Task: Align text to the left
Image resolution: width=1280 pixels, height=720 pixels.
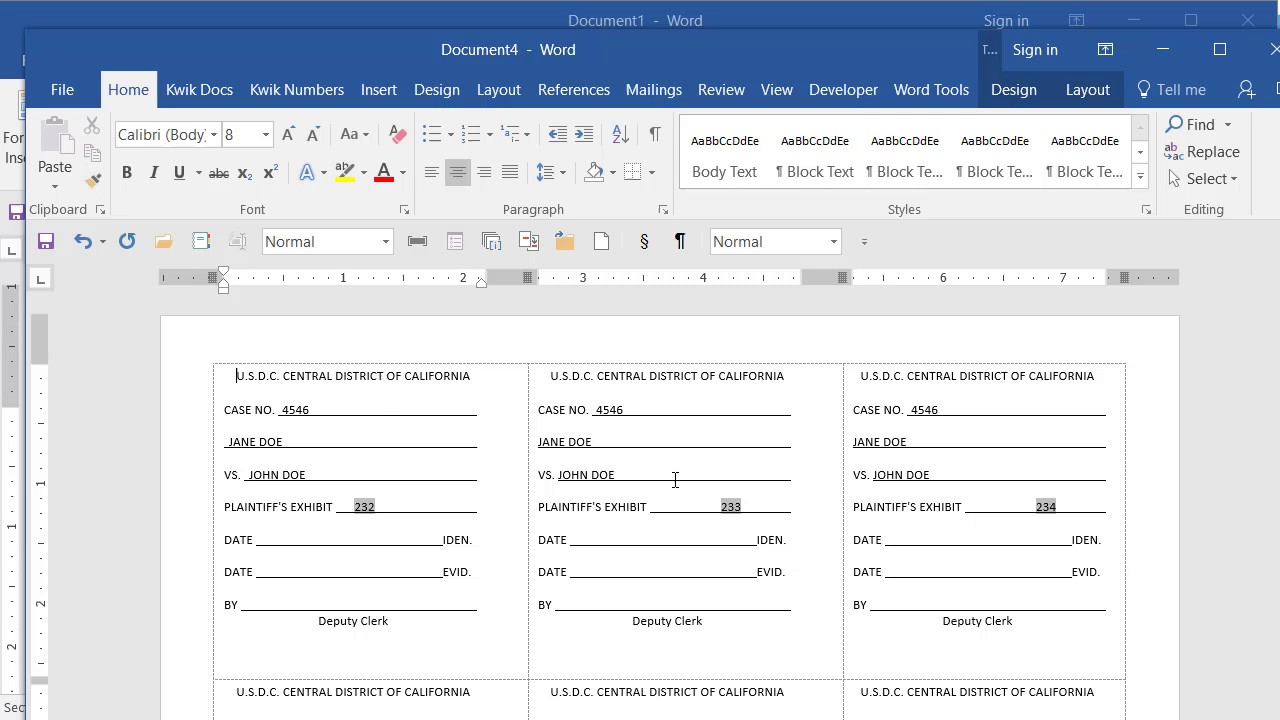Action: (431, 173)
